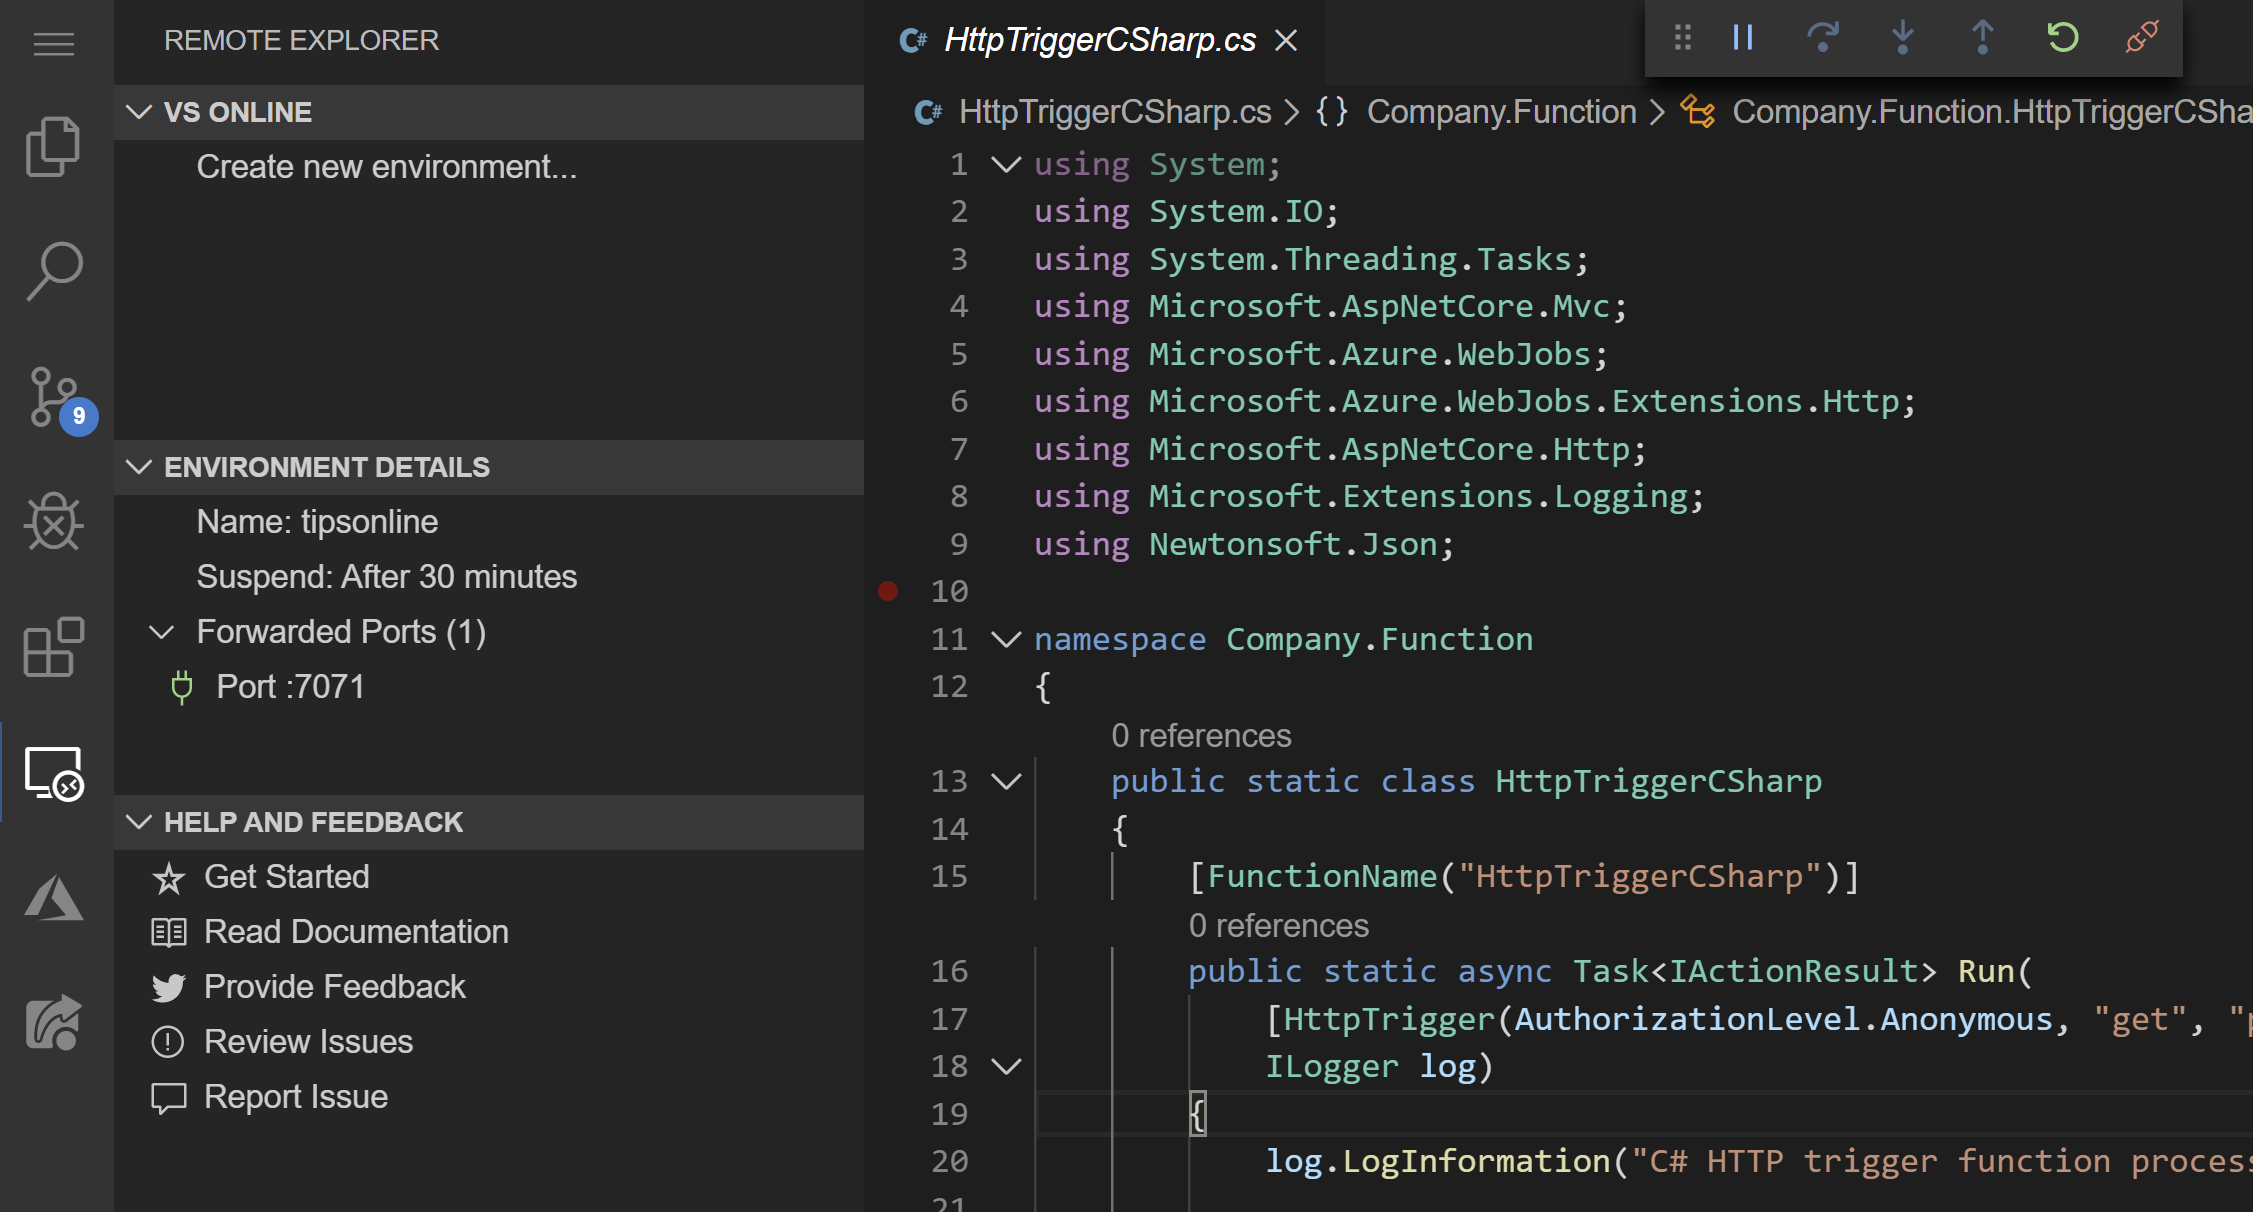Click the LogInformation call on line 20
2253x1212 pixels.
1475,1161
